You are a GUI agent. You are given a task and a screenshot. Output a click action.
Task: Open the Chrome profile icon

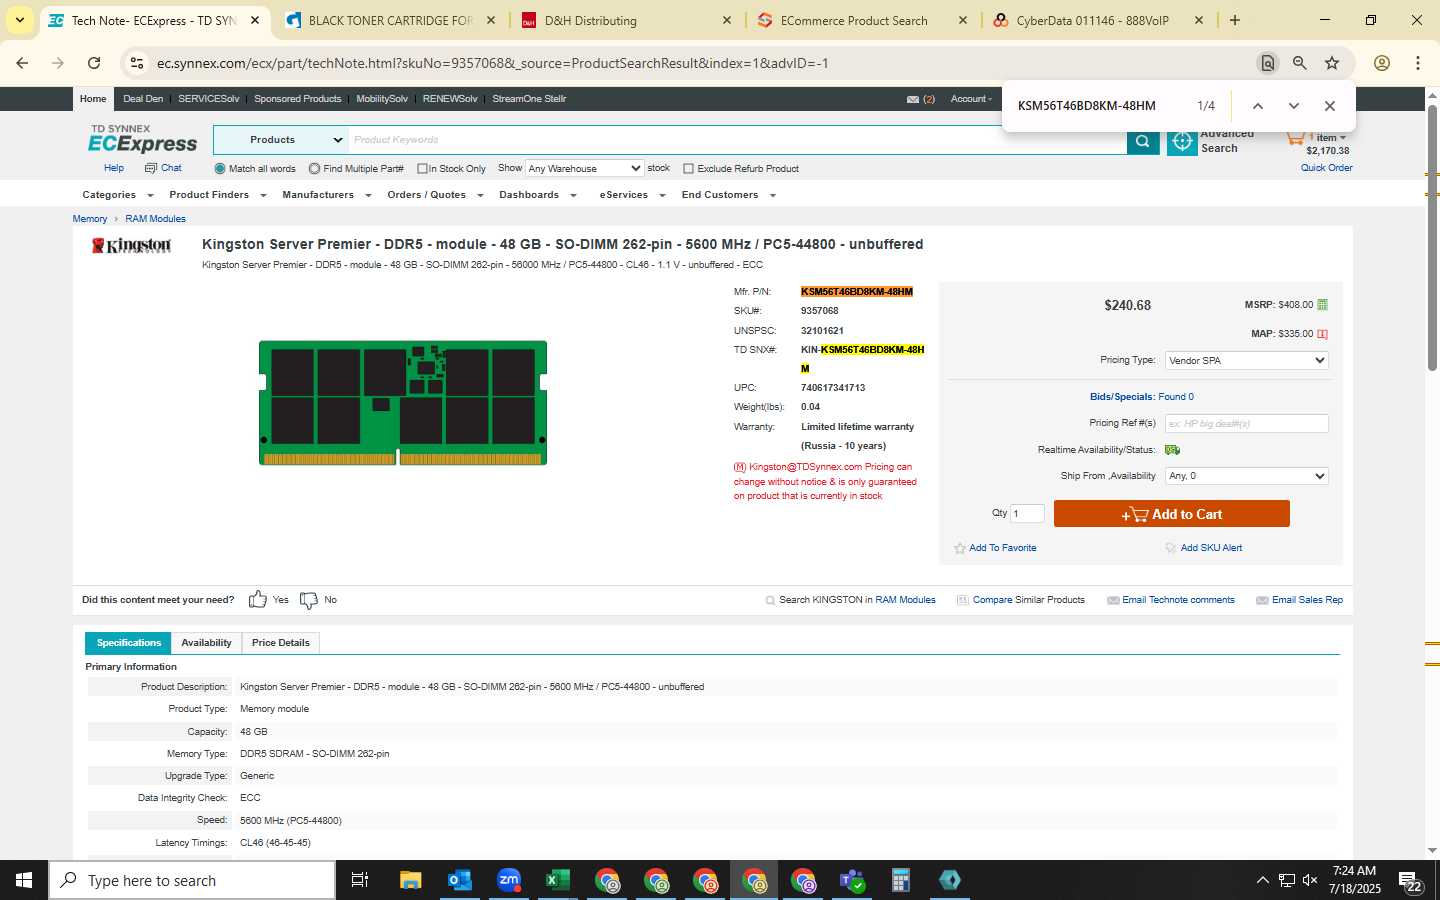click(x=1382, y=63)
